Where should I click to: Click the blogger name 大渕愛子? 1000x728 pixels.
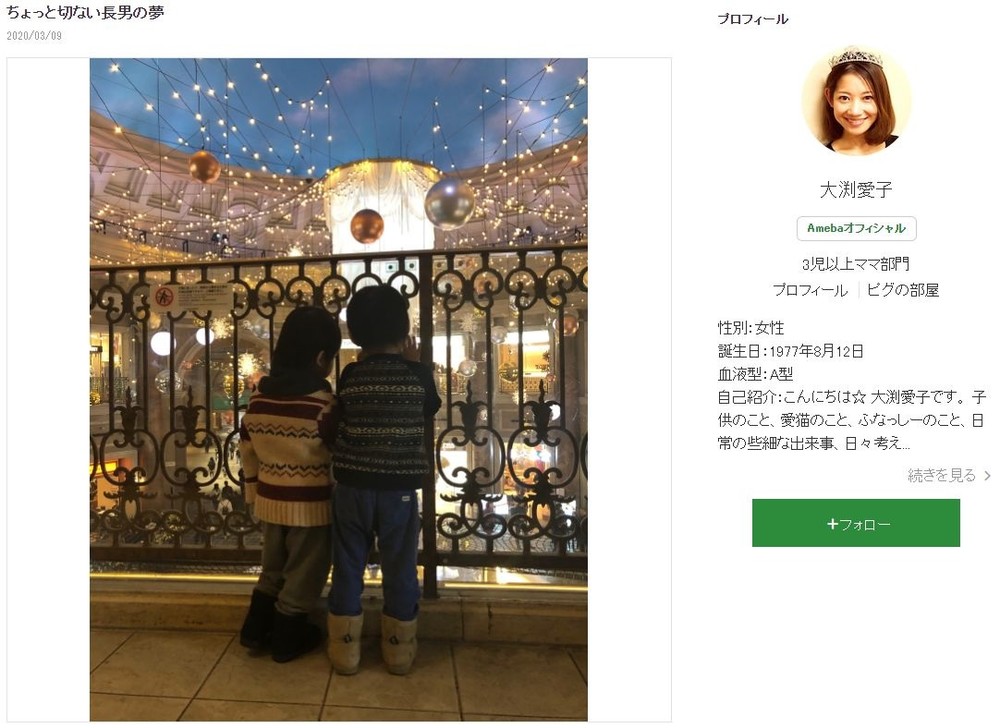point(855,189)
